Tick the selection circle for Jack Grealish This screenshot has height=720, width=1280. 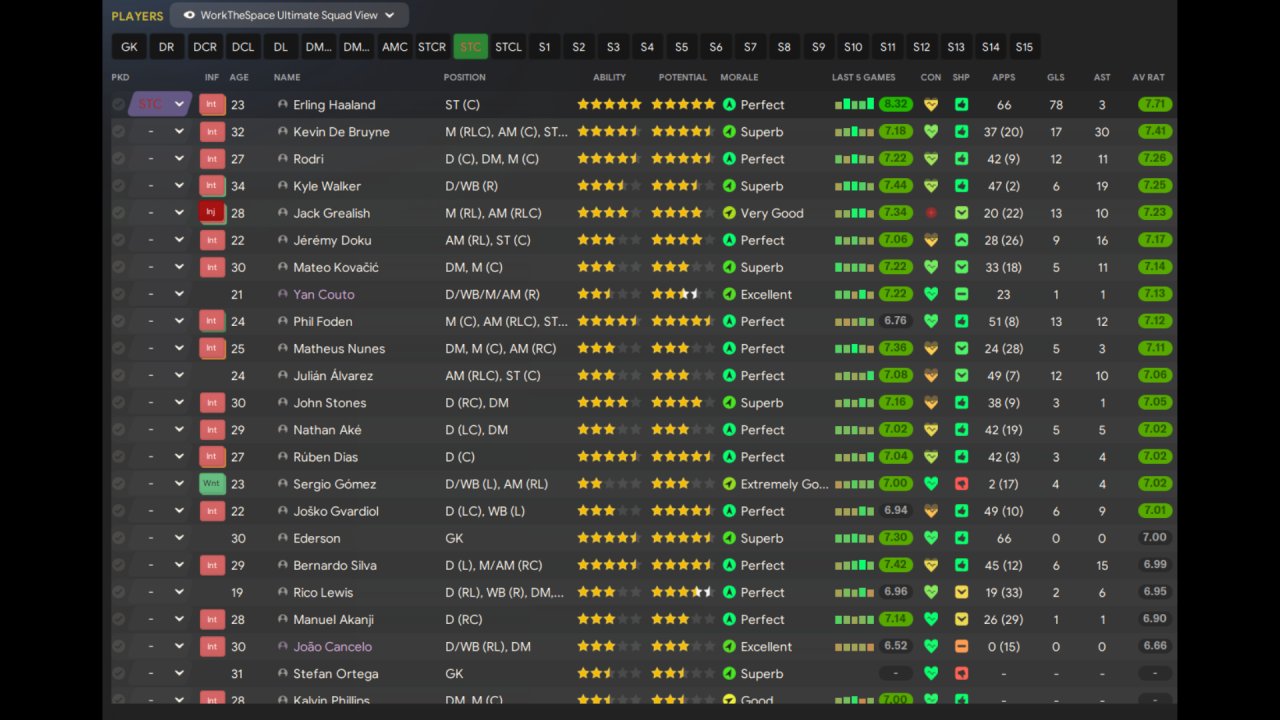click(118, 213)
